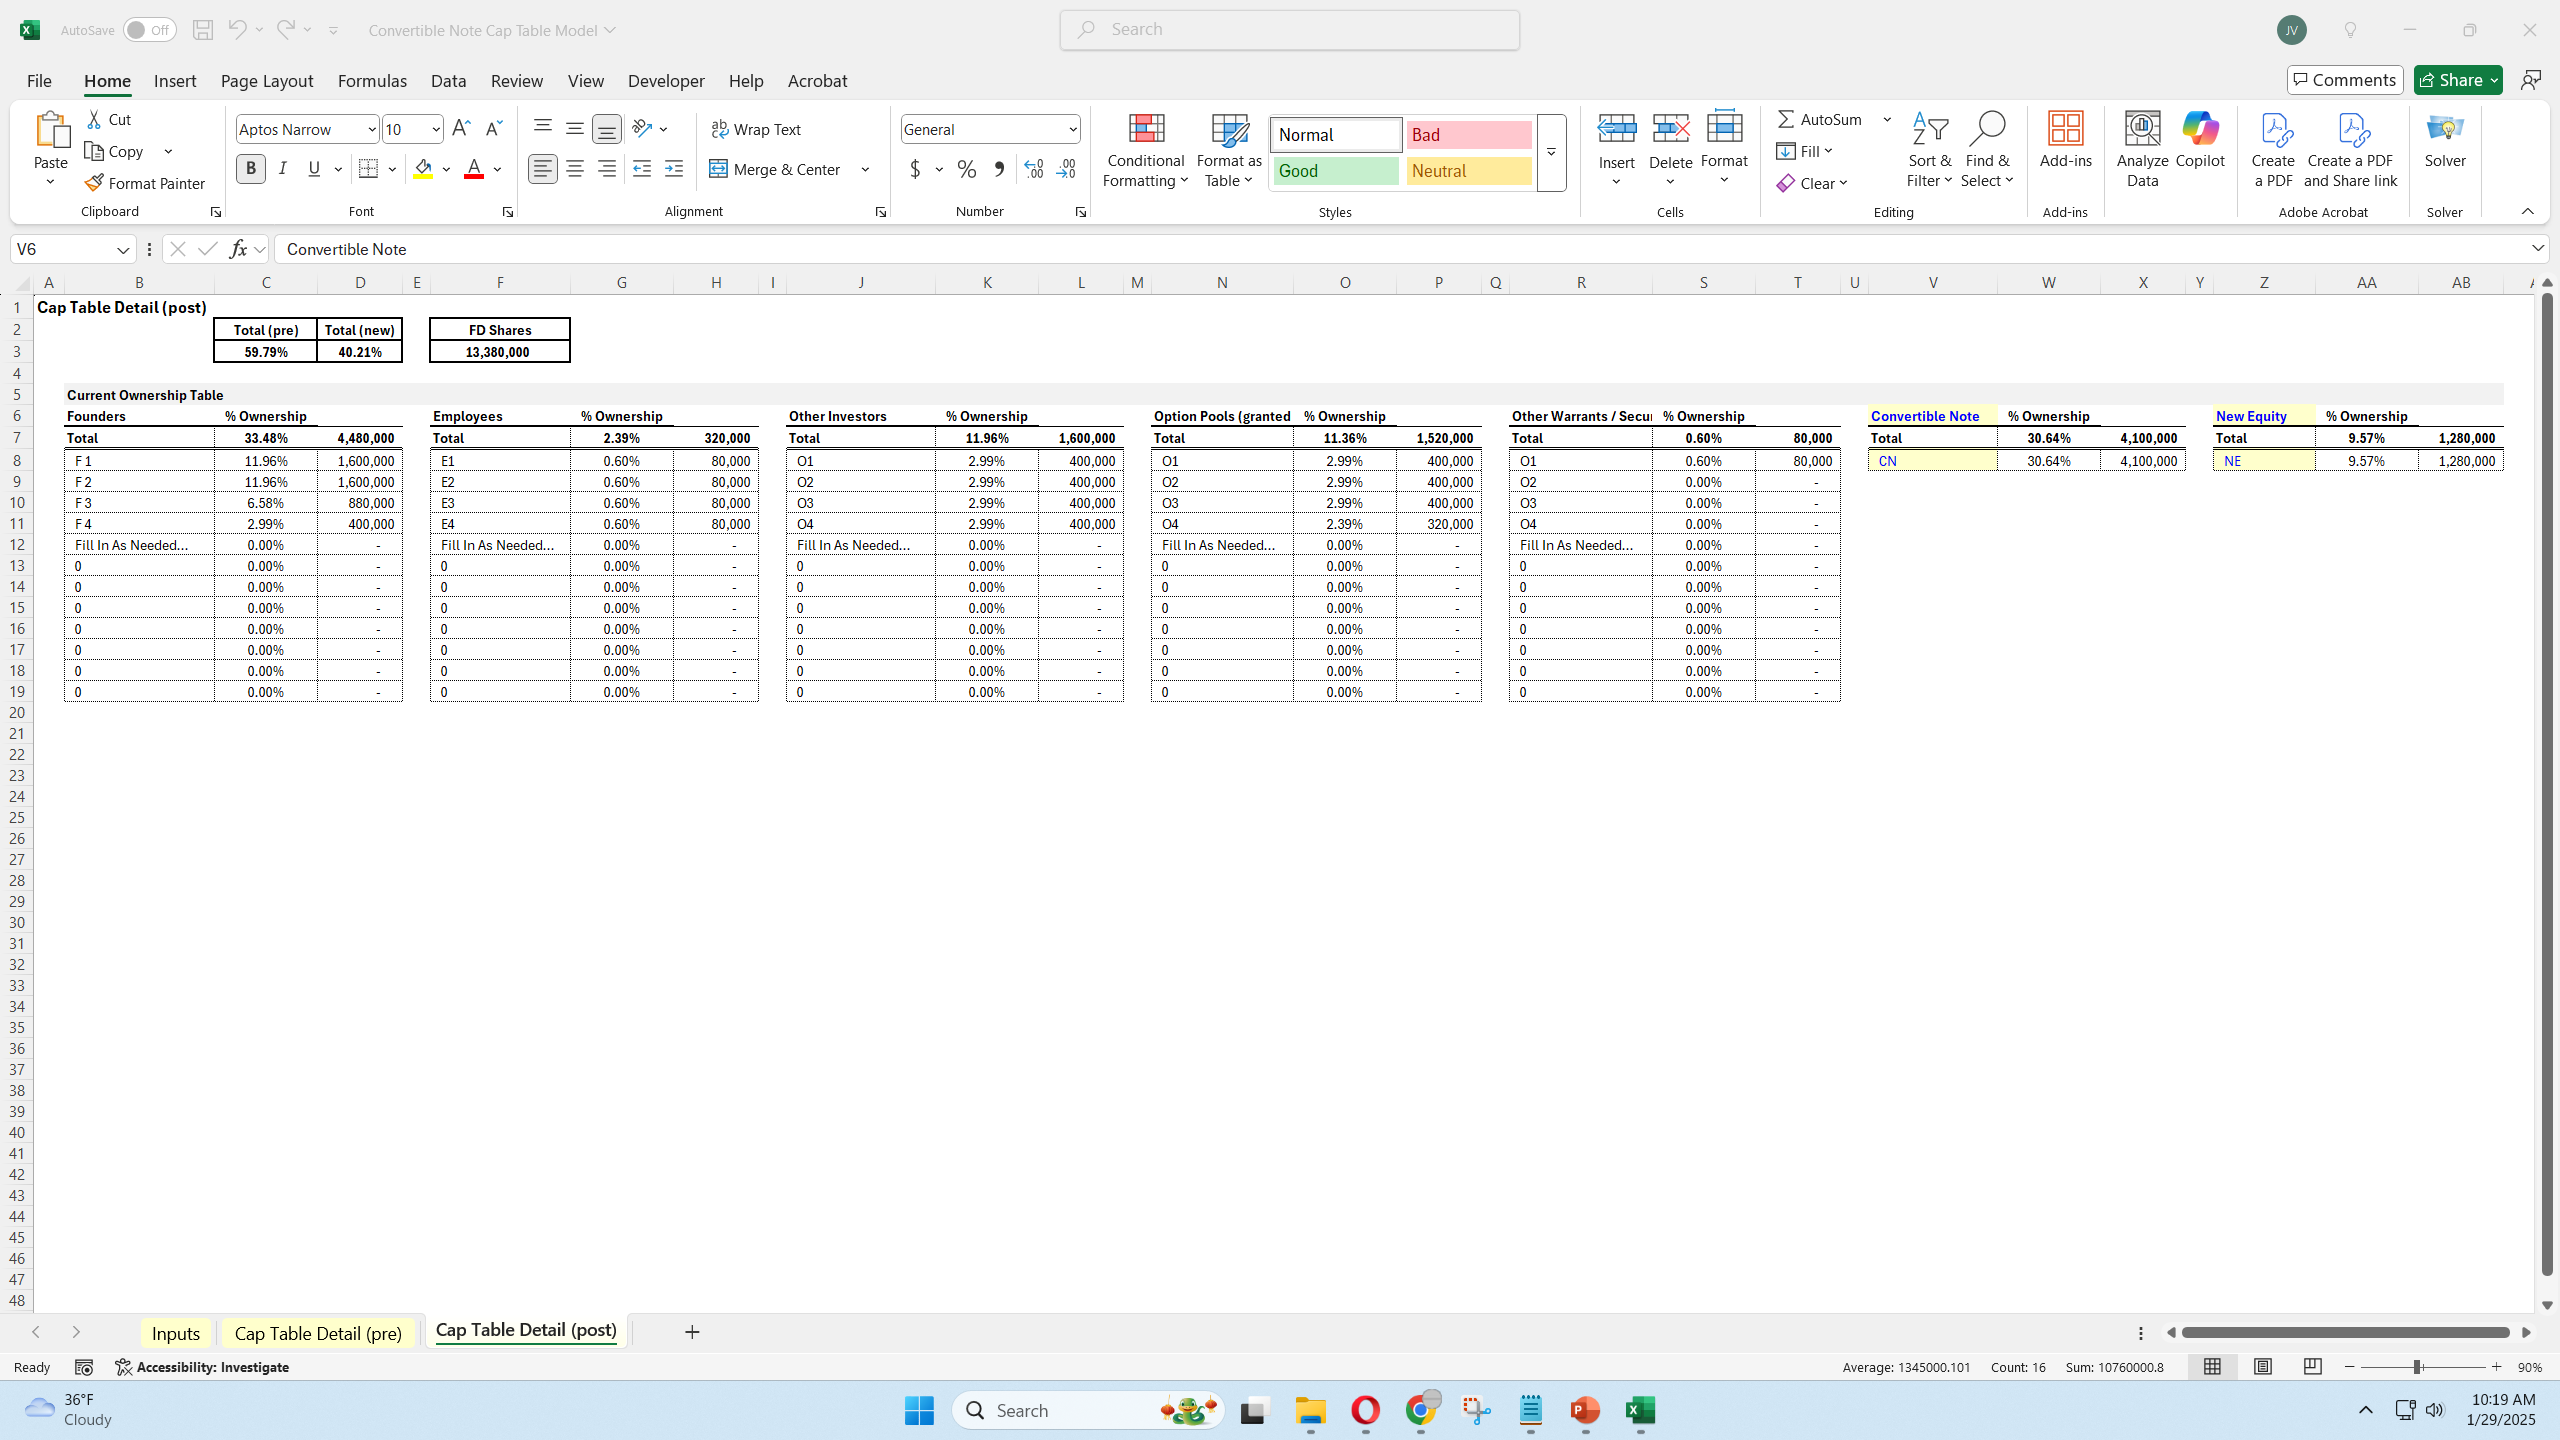Open the font size dropdown
Screen dimensions: 2560x1440
click(x=436, y=130)
